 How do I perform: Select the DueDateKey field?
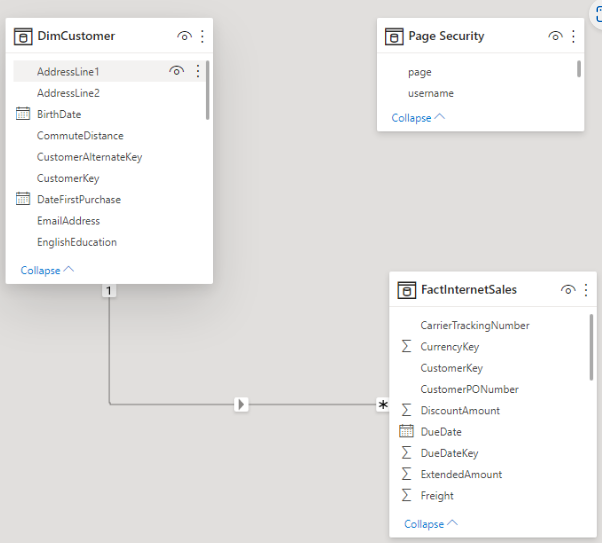[x=449, y=453]
